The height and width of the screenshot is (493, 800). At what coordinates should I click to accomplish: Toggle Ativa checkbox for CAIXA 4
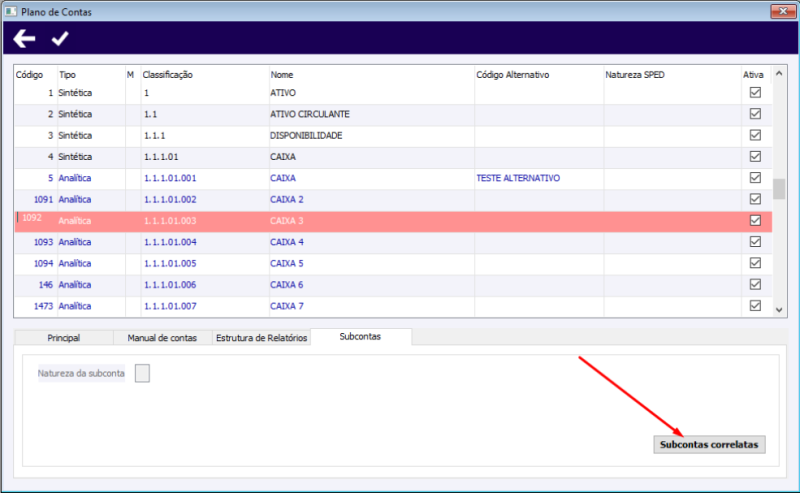(x=755, y=242)
